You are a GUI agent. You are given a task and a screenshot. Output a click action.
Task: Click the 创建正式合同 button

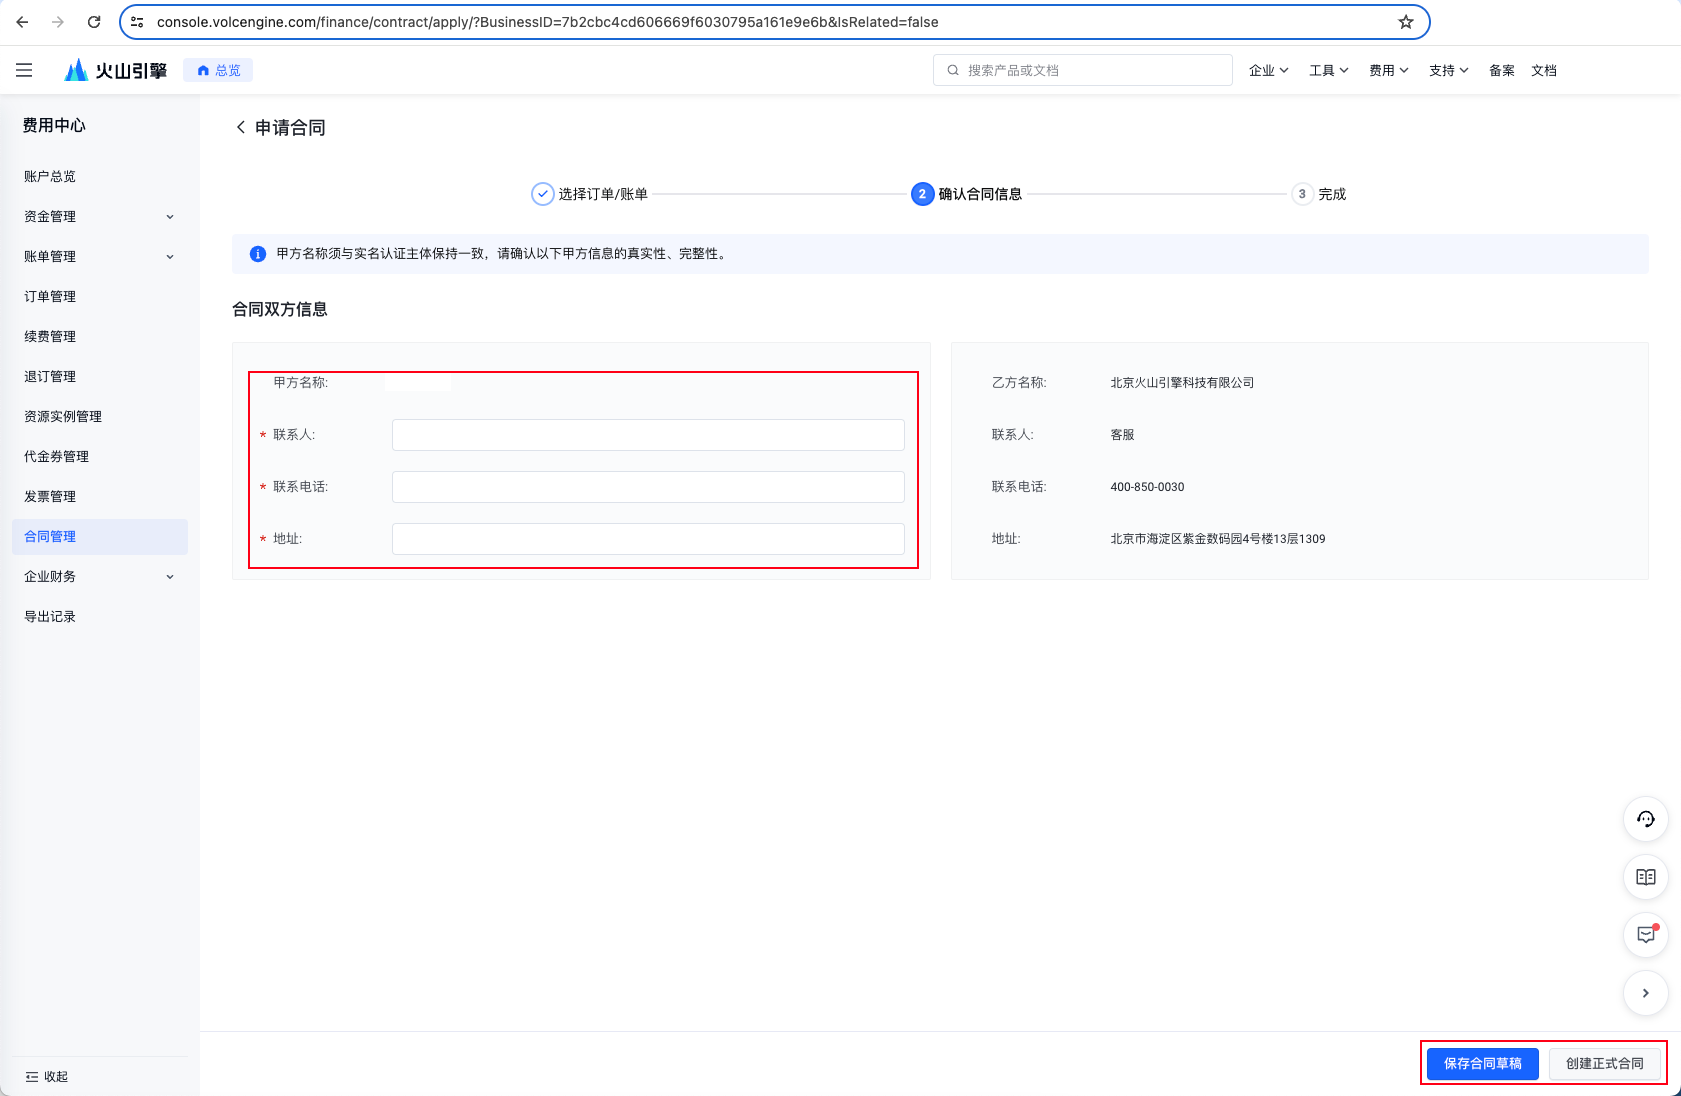pyautogui.click(x=1605, y=1064)
